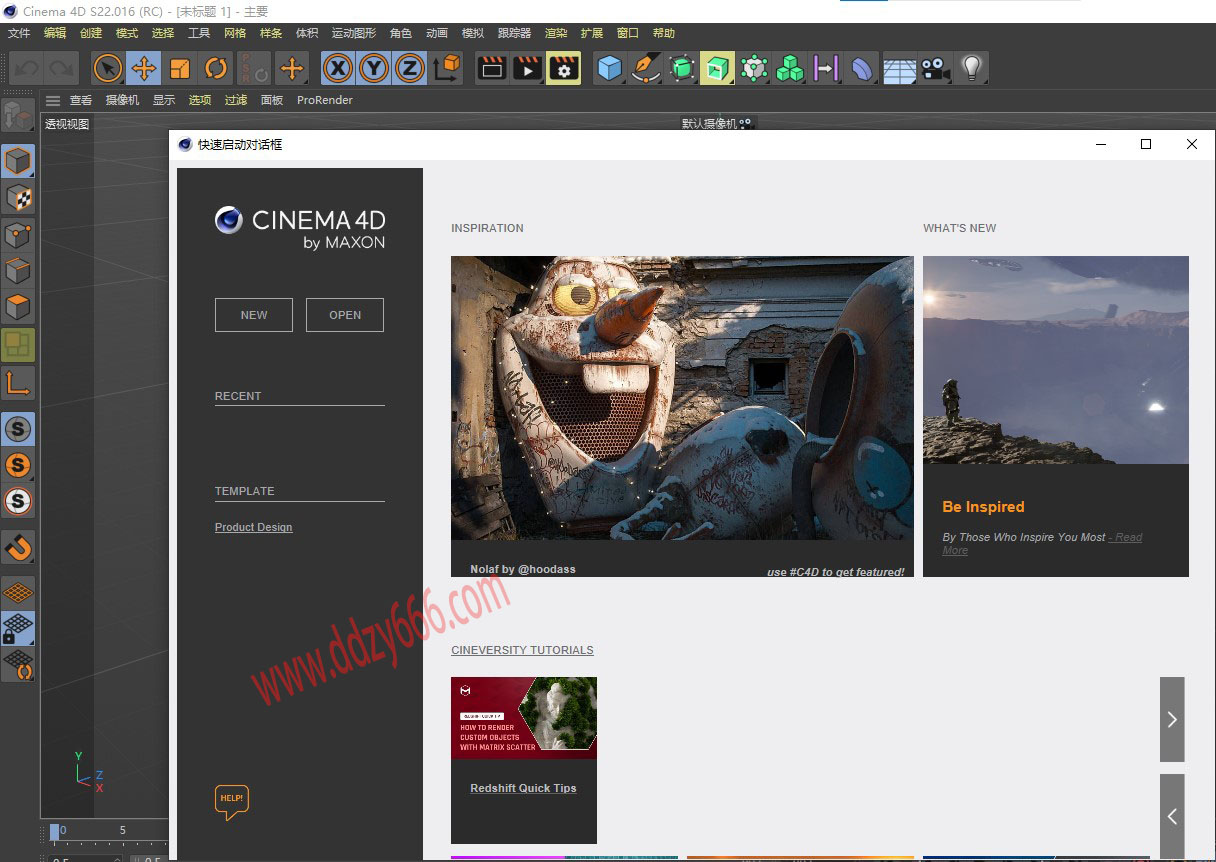Viewport: 1216px width, 862px height.
Task: Click the Redo arrow icon
Action: point(60,68)
